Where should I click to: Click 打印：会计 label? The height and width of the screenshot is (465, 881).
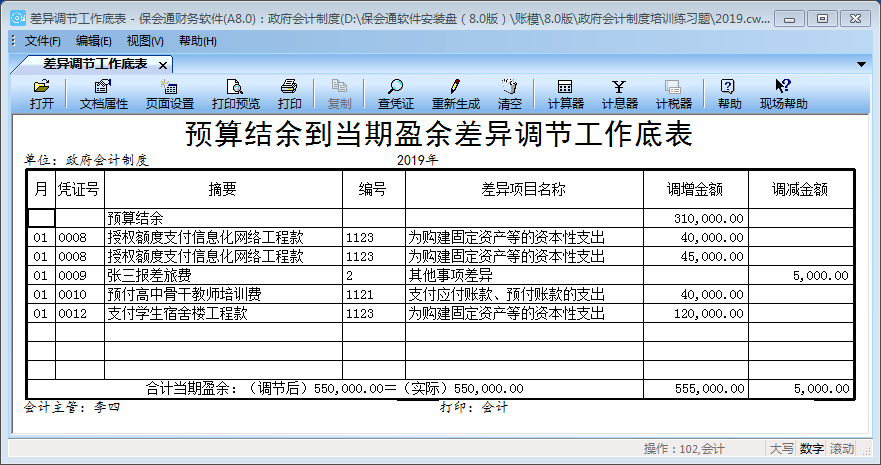[474, 407]
